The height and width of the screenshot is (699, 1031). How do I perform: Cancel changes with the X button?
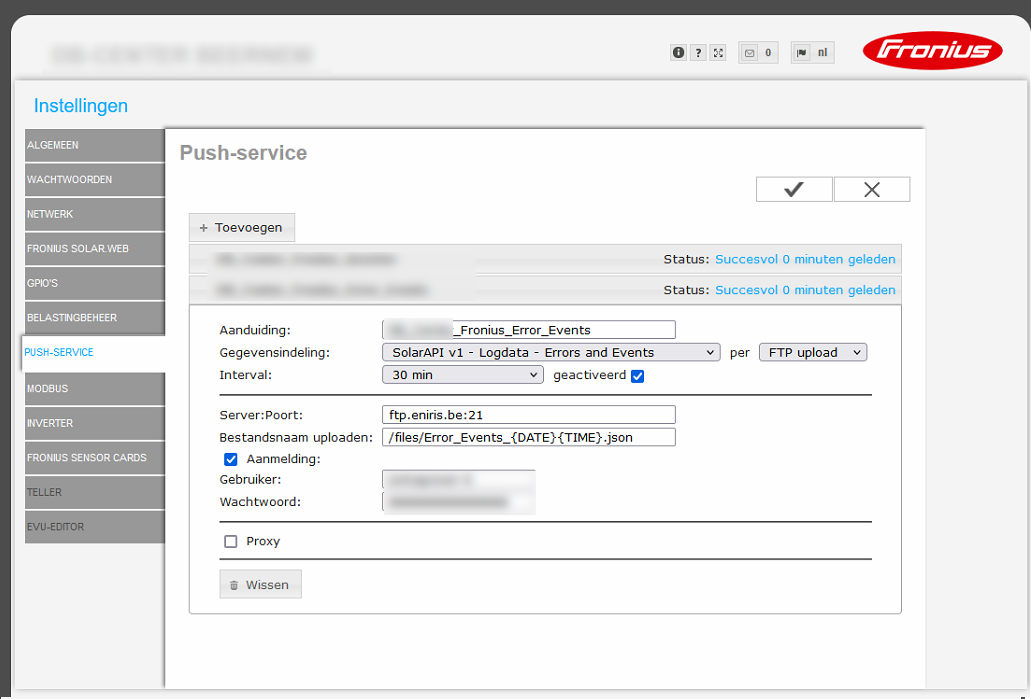[871, 189]
